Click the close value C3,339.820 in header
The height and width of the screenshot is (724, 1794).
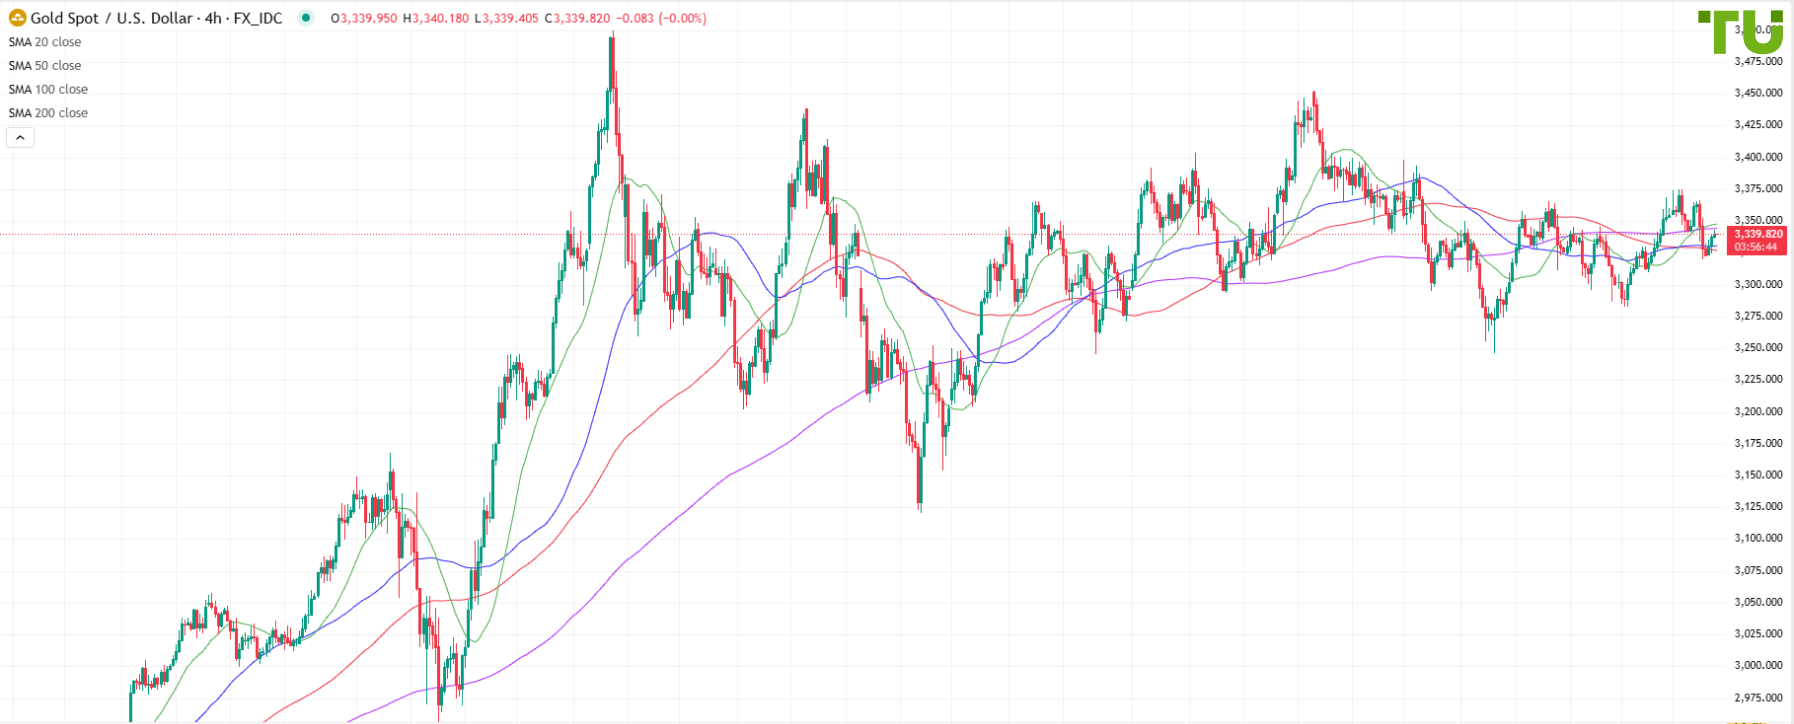(x=578, y=18)
